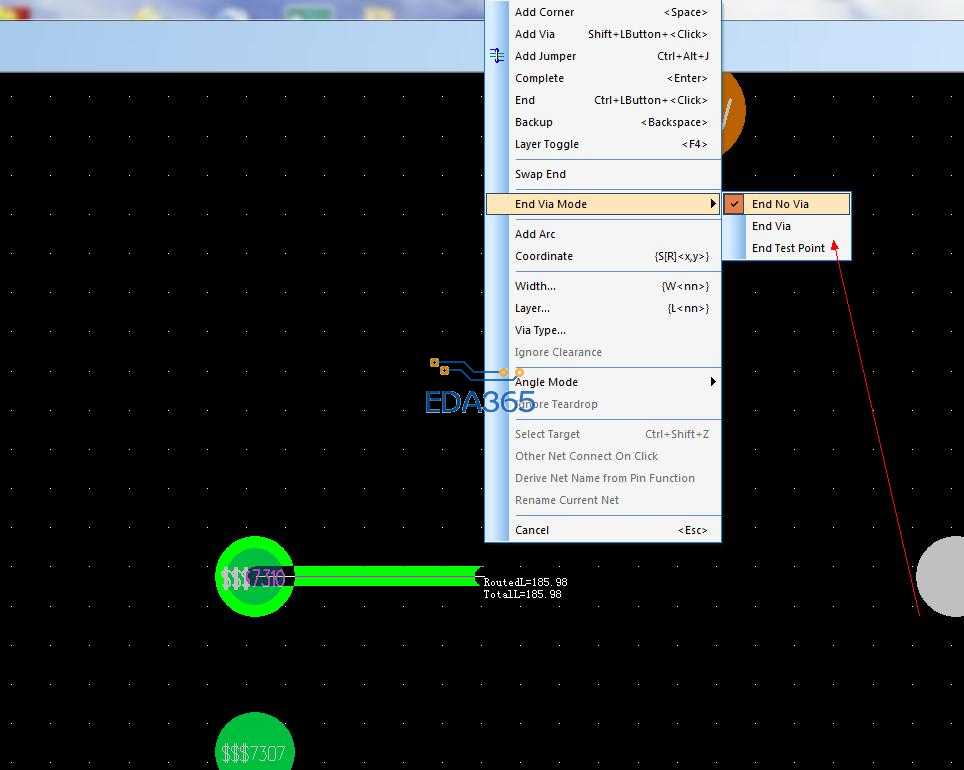The height and width of the screenshot is (770, 964).
Task: Click the TotalL=185.98 length readout
Action: pos(523,594)
